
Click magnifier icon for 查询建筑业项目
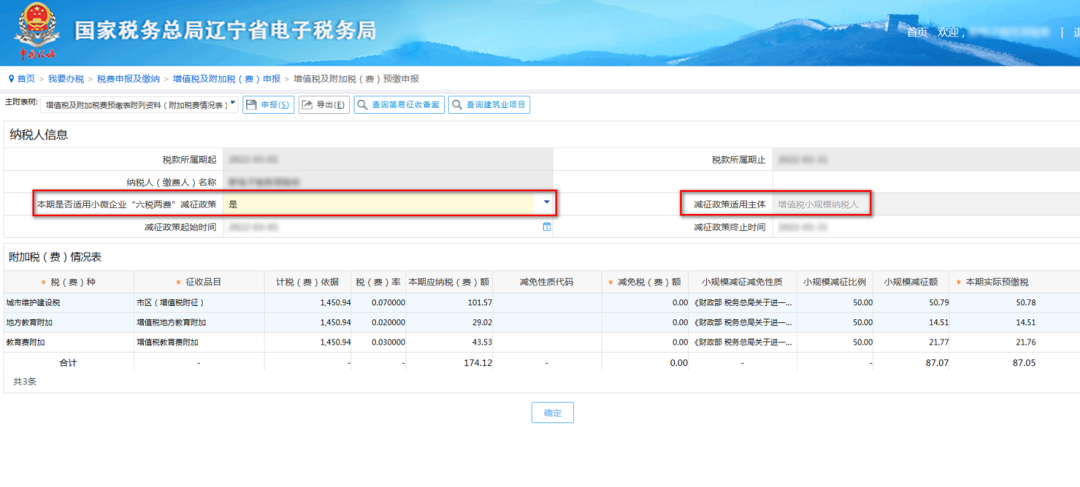coord(457,105)
